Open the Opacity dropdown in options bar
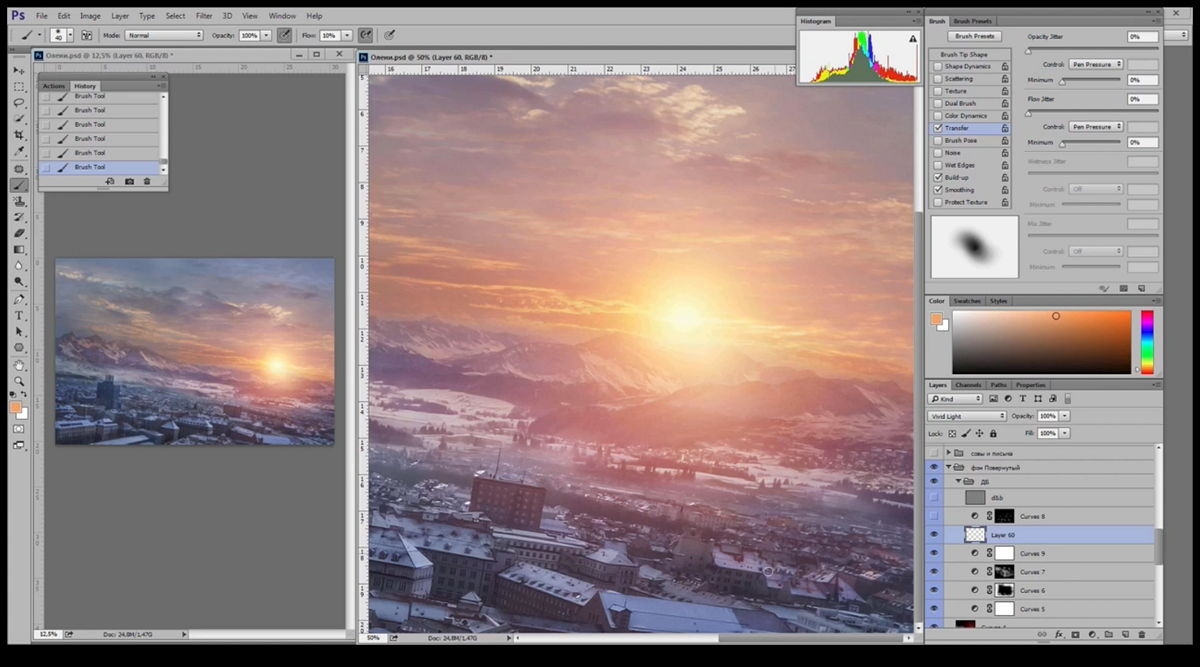This screenshot has width=1200, height=667. [267, 35]
